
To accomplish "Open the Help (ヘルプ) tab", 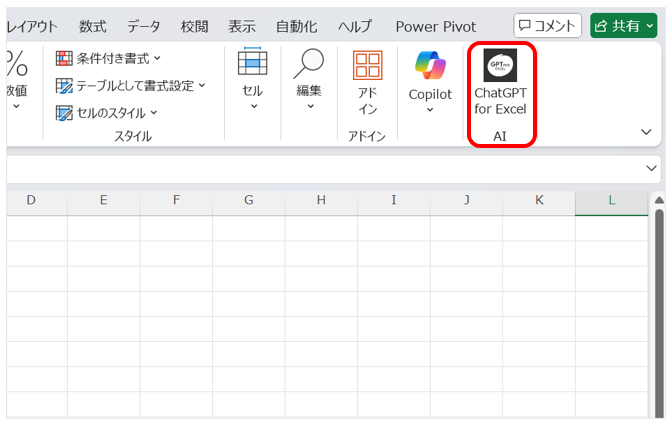I will click(x=355, y=27).
